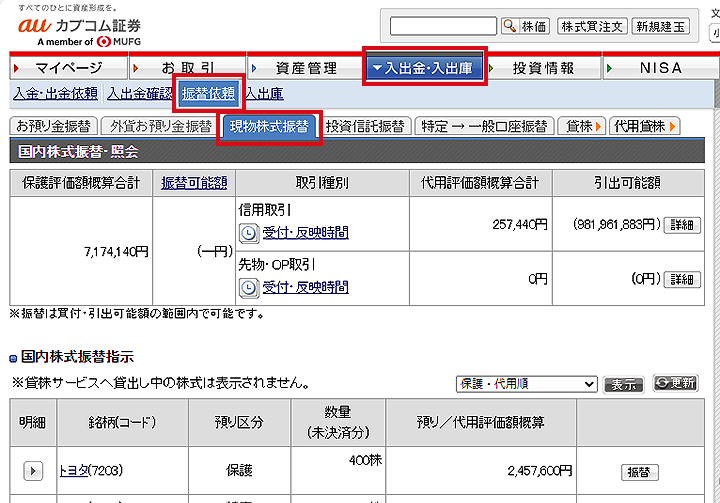Click the 入出金確認 link
Image resolution: width=720 pixels, height=503 pixels.
140,94
